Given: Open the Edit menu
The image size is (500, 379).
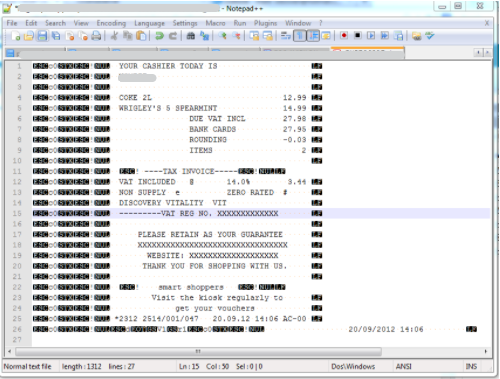Looking at the screenshot, I should tap(31, 23).
